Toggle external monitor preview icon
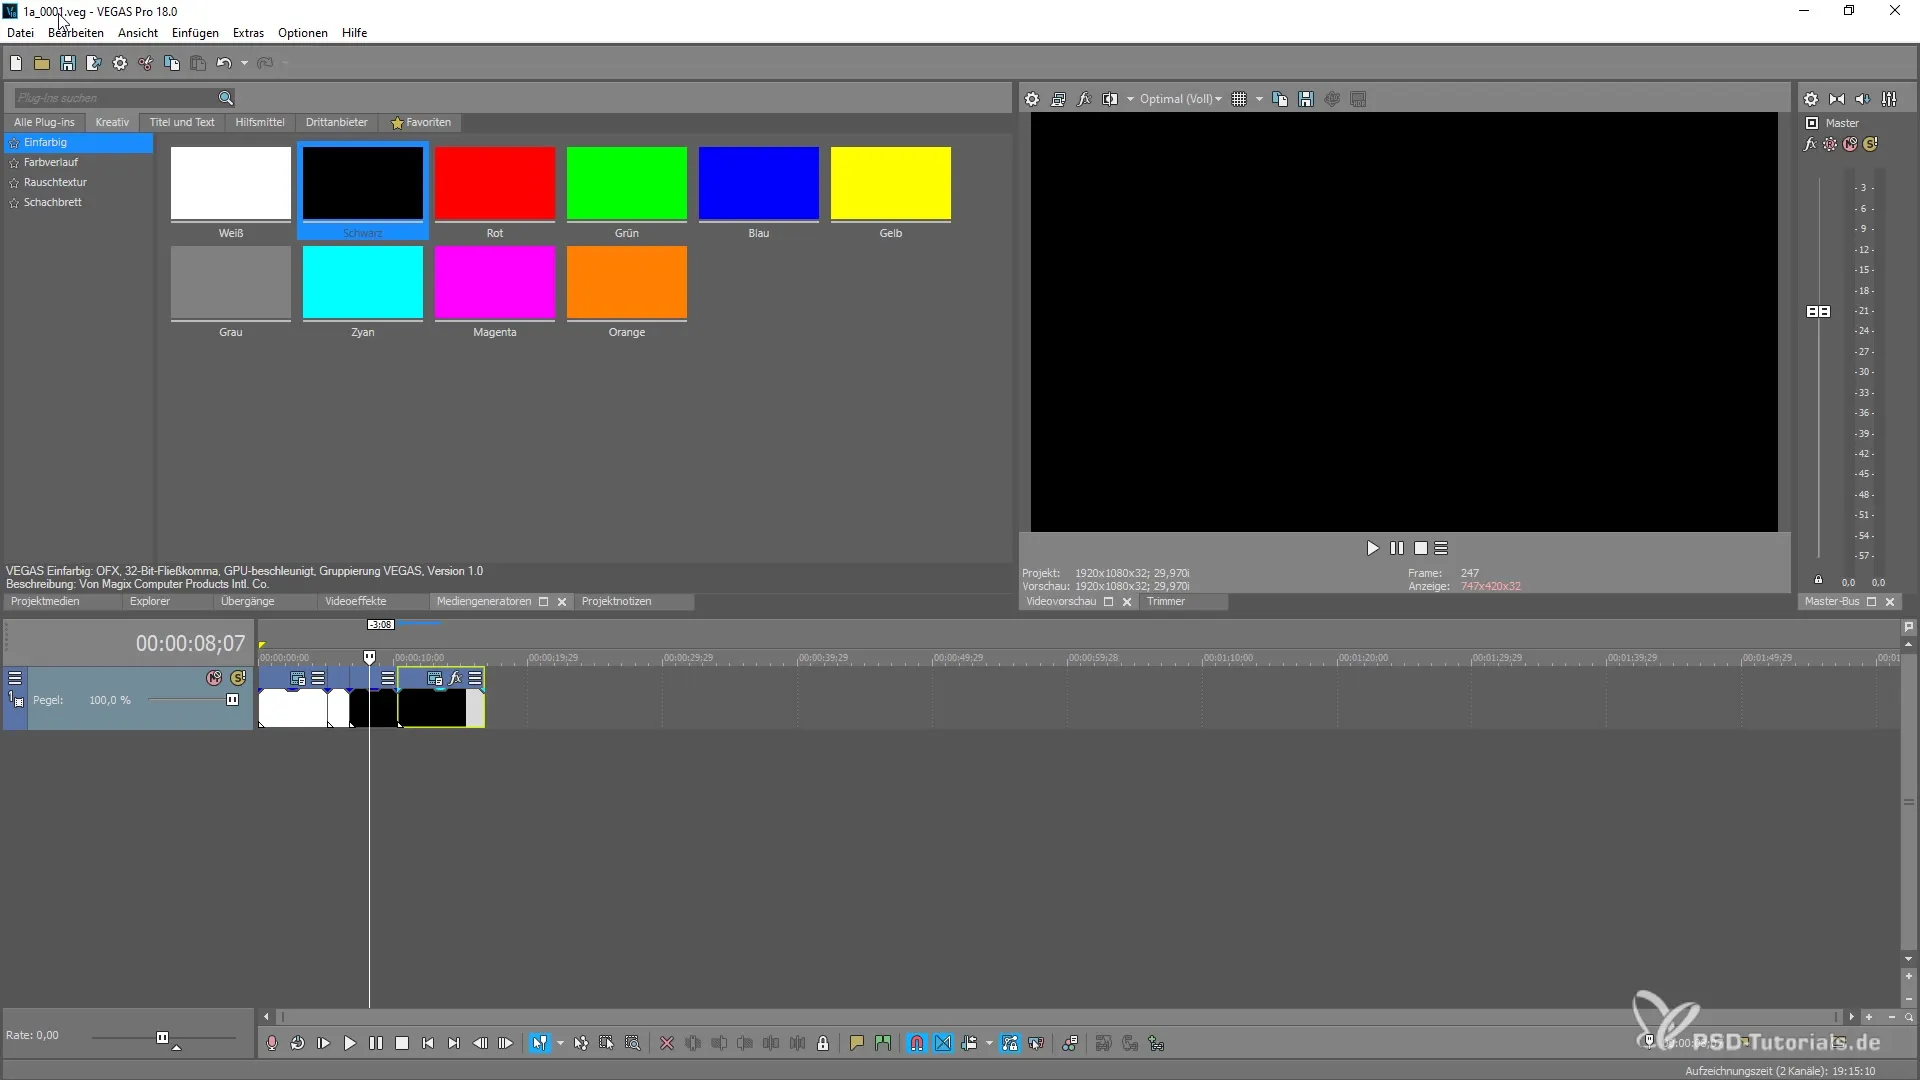Image resolution: width=1920 pixels, height=1080 pixels. coord(1058,99)
